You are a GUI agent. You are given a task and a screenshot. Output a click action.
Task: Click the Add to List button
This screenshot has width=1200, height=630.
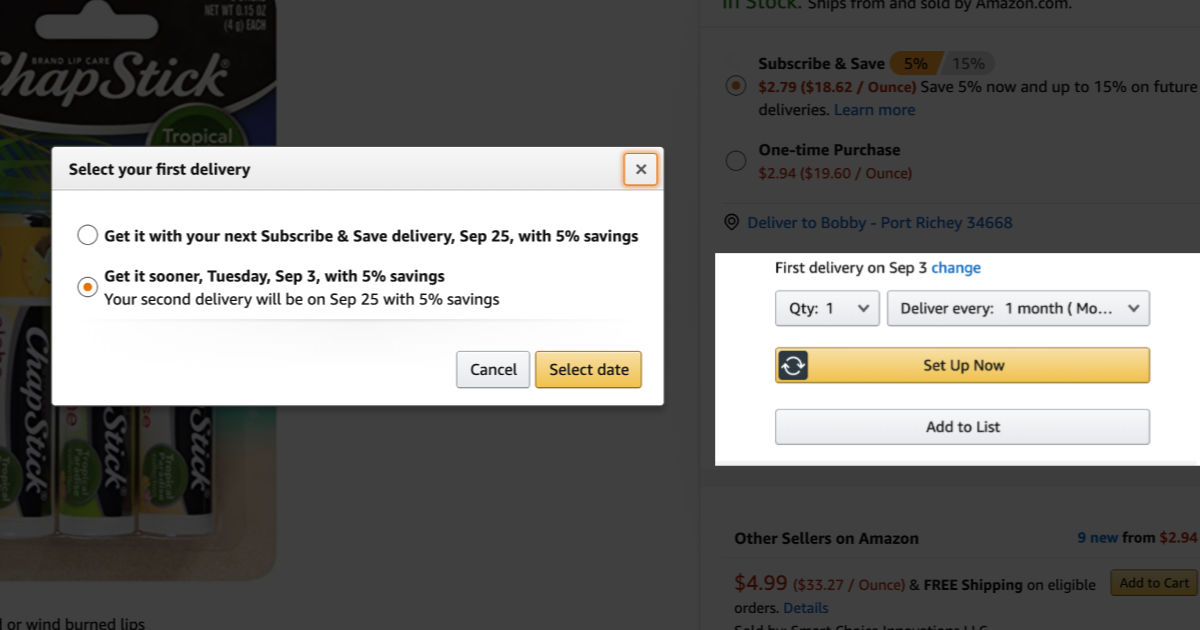point(962,427)
